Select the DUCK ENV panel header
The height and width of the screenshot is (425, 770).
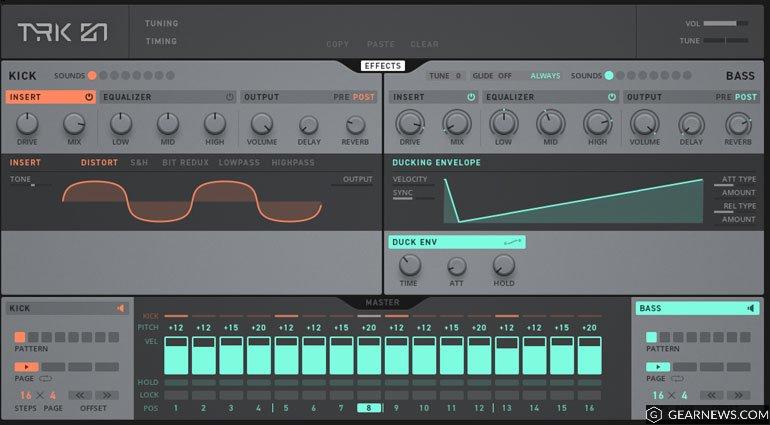pyautogui.click(x=457, y=242)
